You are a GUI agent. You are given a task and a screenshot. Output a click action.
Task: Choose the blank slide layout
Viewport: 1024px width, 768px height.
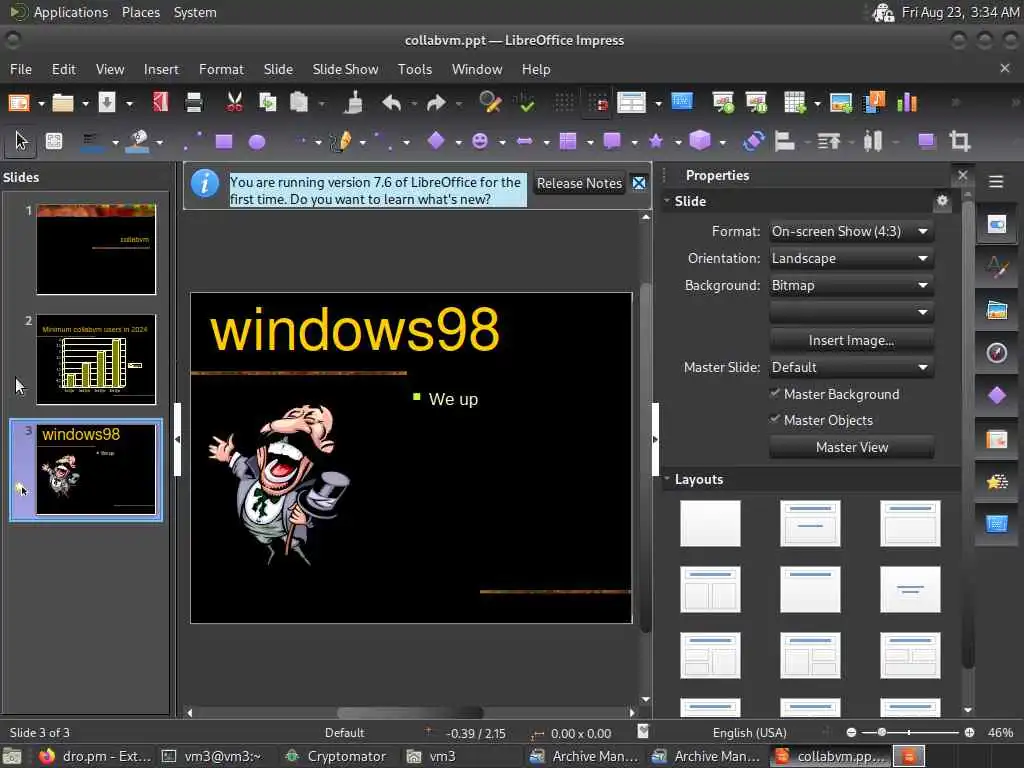[710, 523]
